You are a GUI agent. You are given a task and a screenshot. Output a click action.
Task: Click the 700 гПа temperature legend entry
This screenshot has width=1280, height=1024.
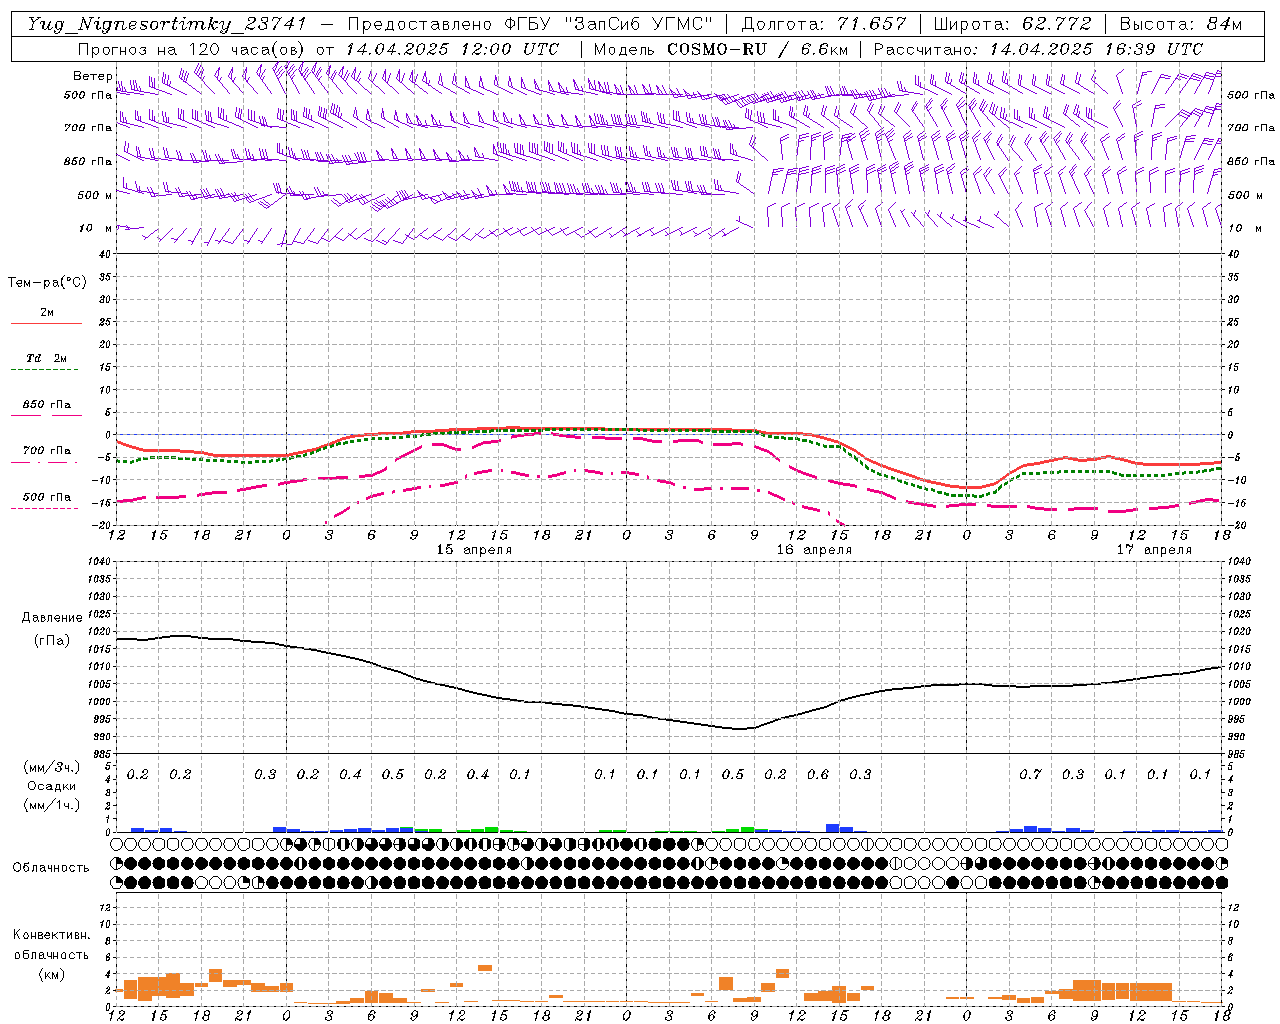pyautogui.click(x=47, y=451)
